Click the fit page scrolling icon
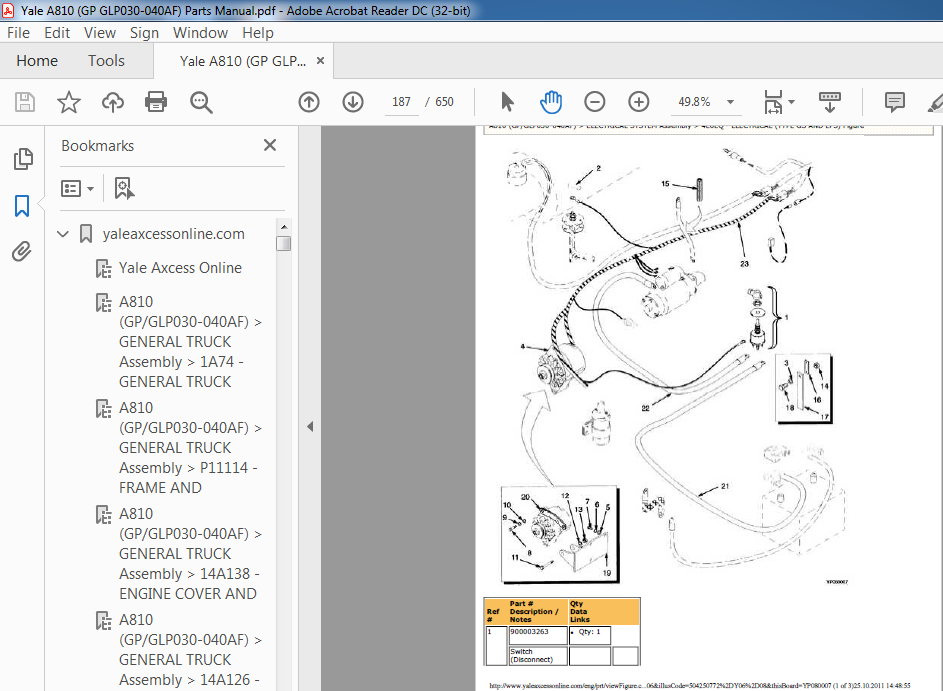 click(x=773, y=102)
